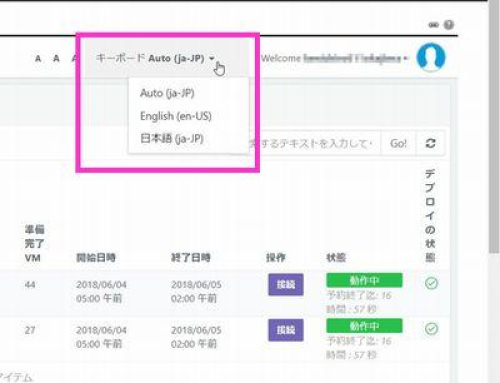Click the 操作 column header
The width and height of the screenshot is (500, 383).
tap(276, 258)
